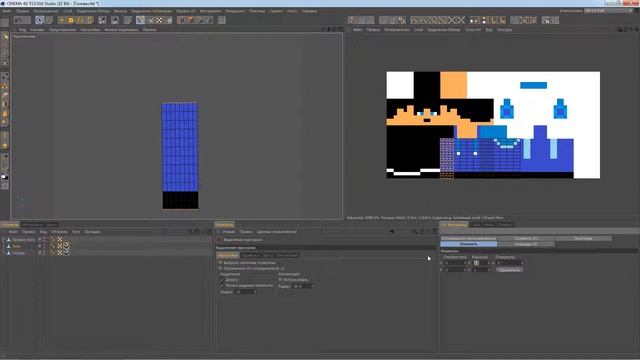Click the paint bucket style tool in left palette

coord(5,113)
